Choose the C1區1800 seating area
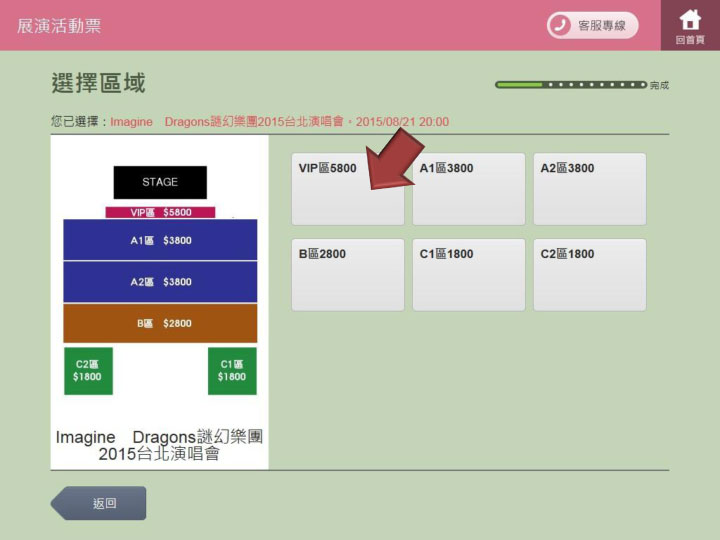Image resolution: width=720 pixels, height=540 pixels. (469, 275)
